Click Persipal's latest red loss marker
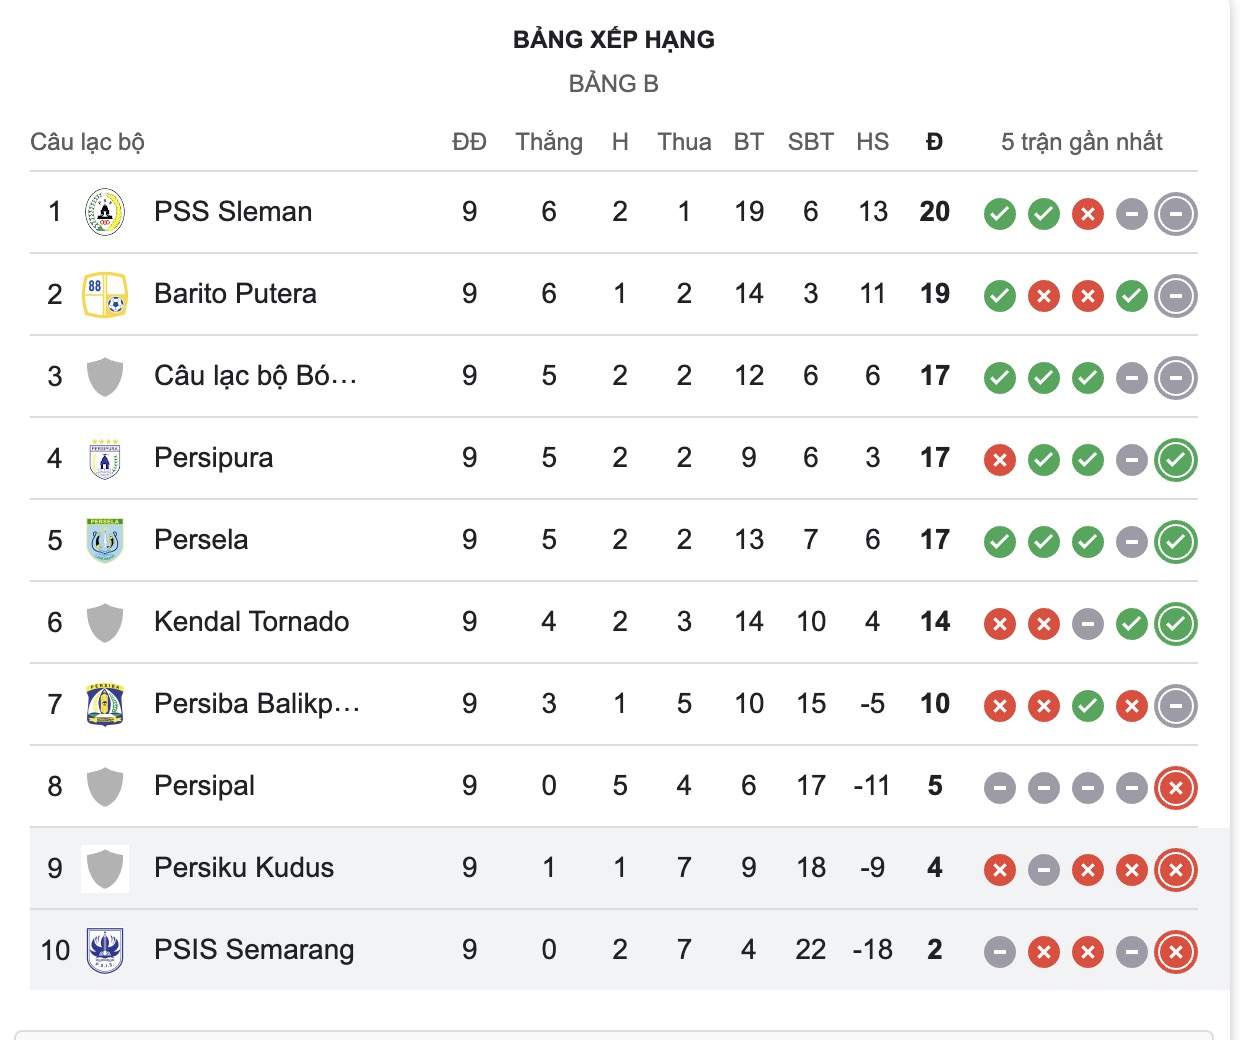 coord(1175,787)
